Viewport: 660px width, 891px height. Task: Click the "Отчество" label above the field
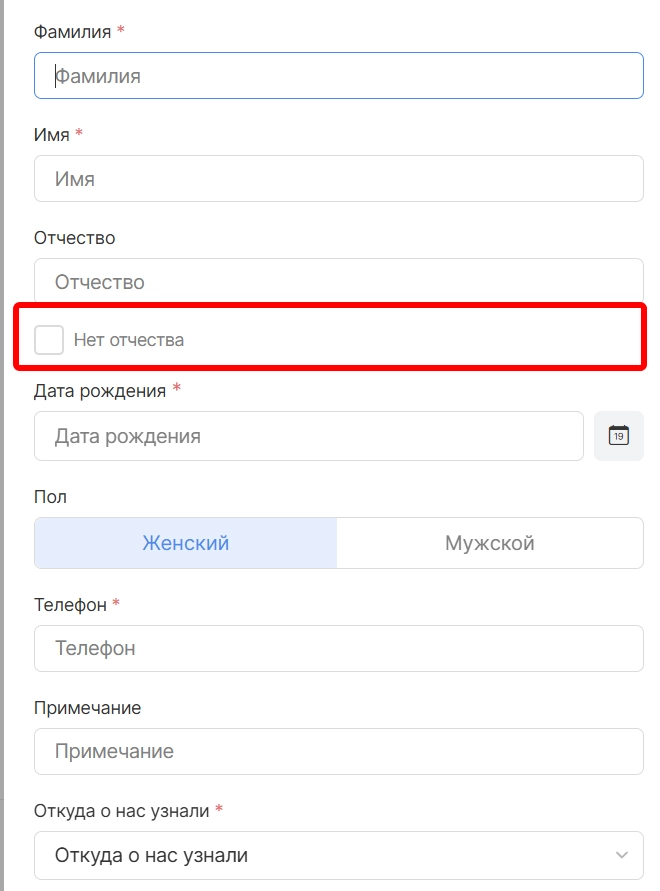pos(75,238)
